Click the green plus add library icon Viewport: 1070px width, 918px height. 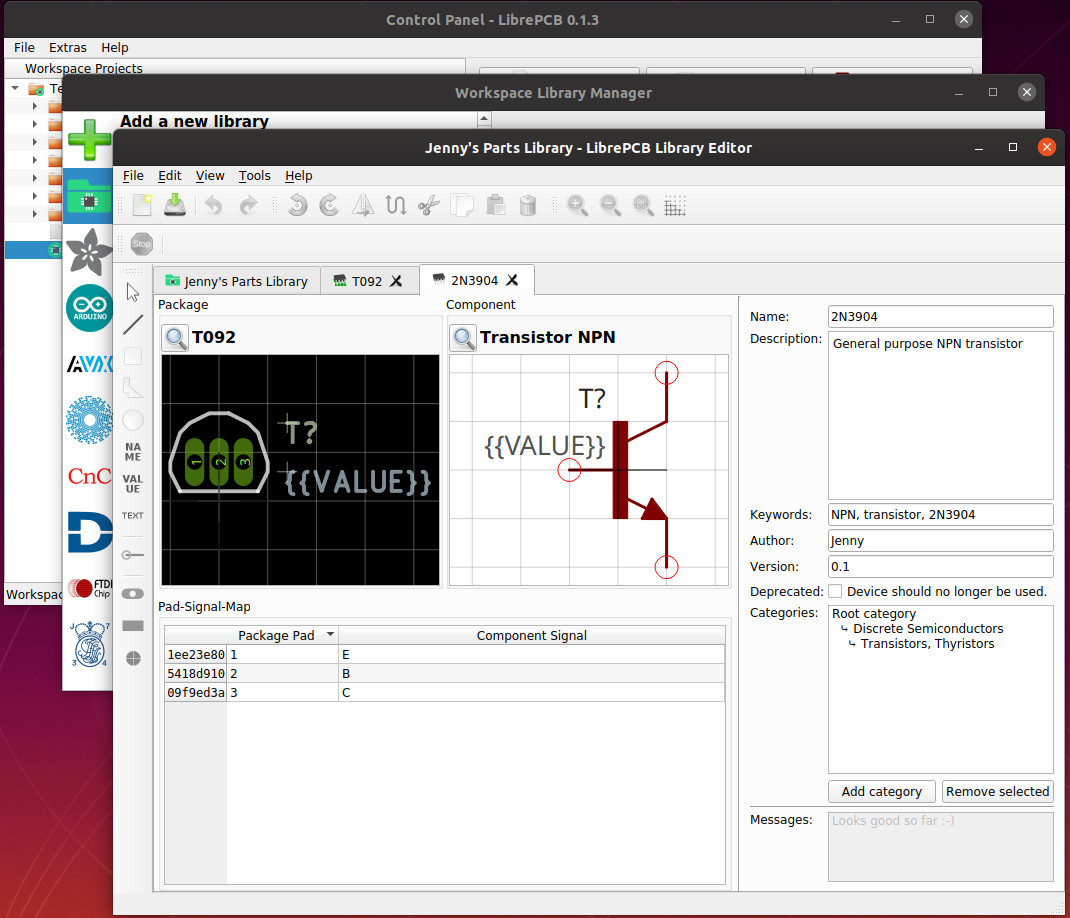pyautogui.click(x=90, y=139)
